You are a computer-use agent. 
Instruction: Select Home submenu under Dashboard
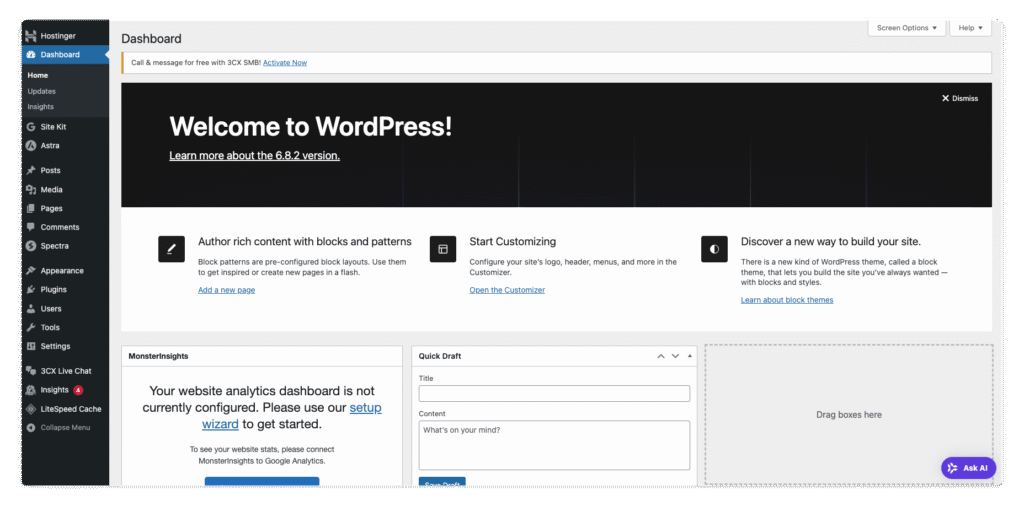[x=38, y=76]
